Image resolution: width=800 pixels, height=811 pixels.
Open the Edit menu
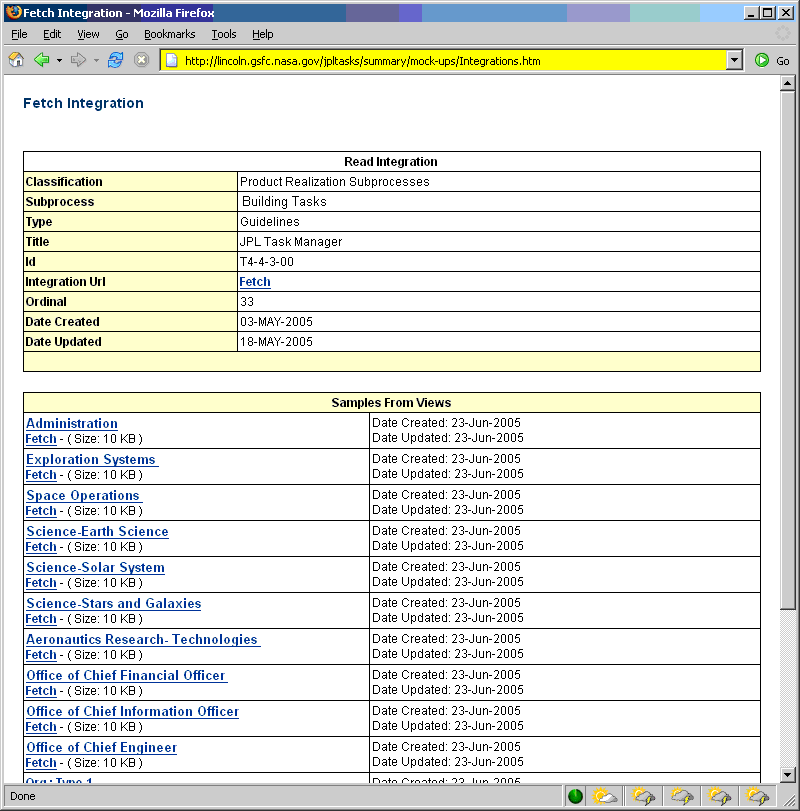(x=52, y=34)
